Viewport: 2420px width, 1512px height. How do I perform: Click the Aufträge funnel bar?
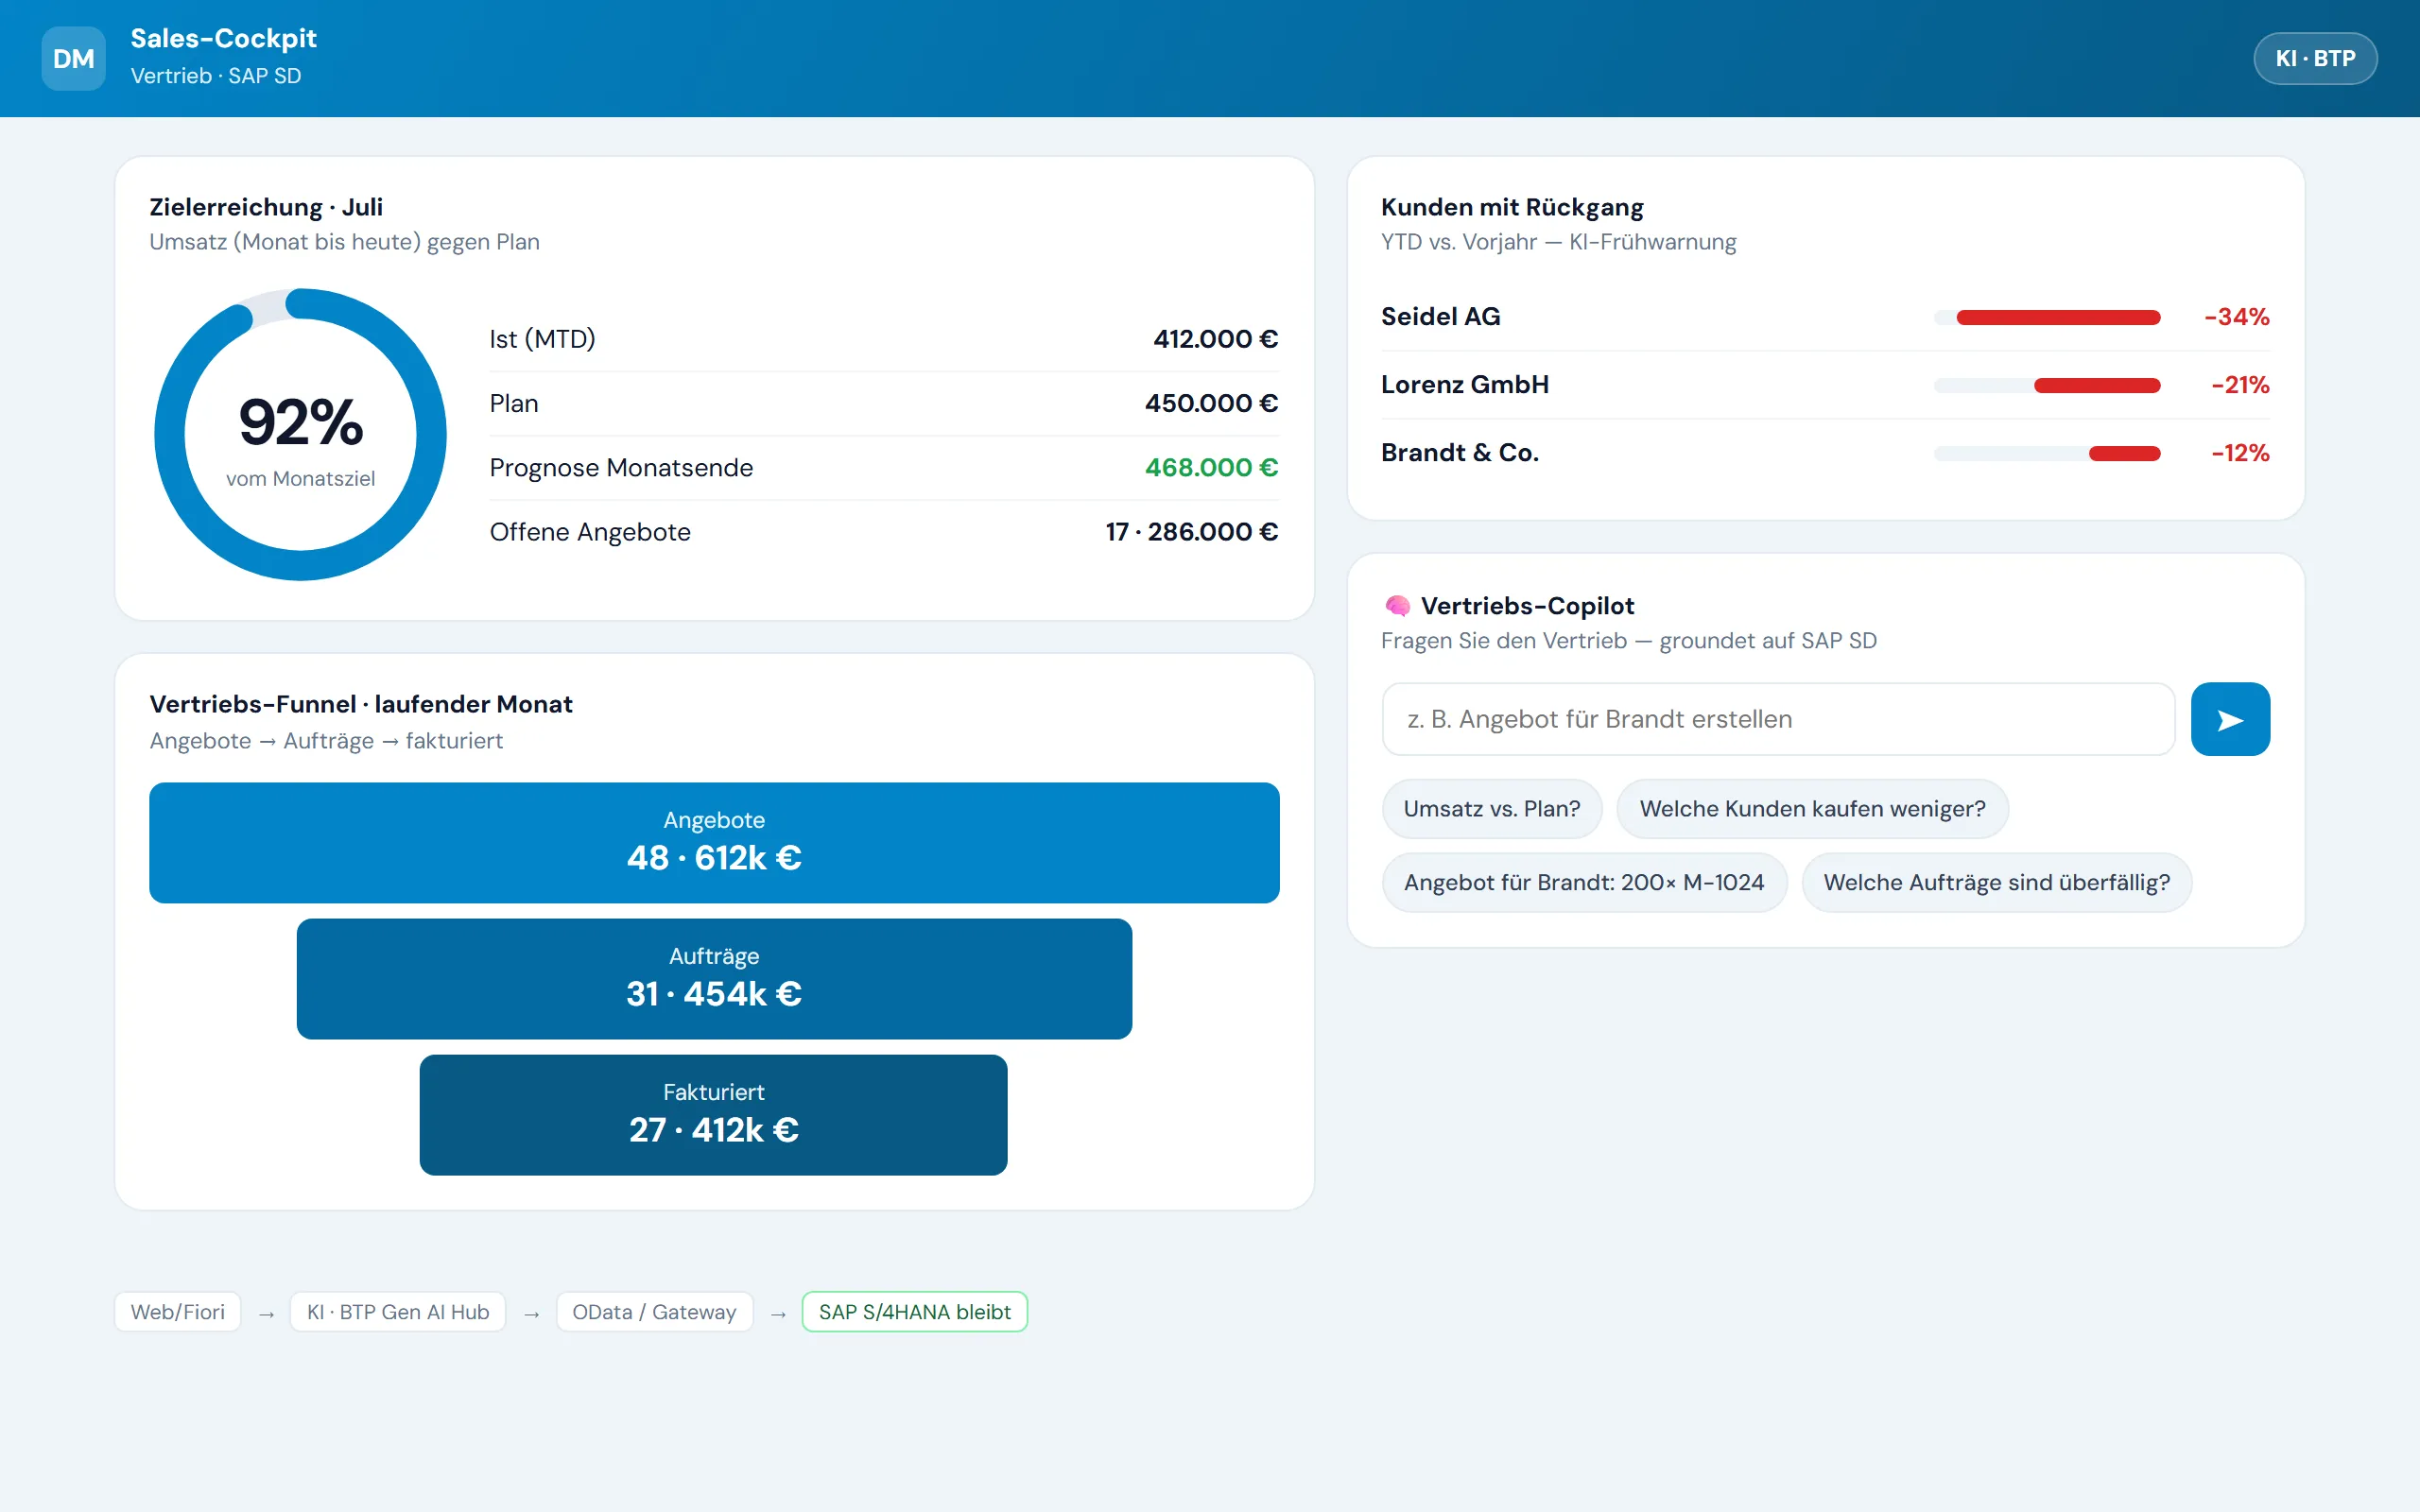click(x=714, y=979)
